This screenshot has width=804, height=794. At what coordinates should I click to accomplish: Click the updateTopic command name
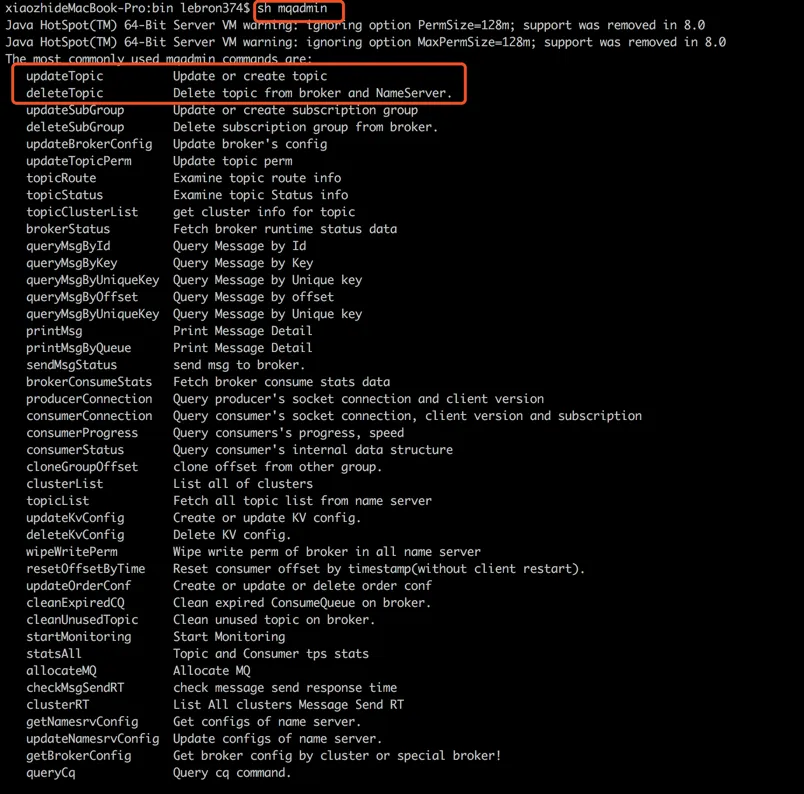click(65, 76)
